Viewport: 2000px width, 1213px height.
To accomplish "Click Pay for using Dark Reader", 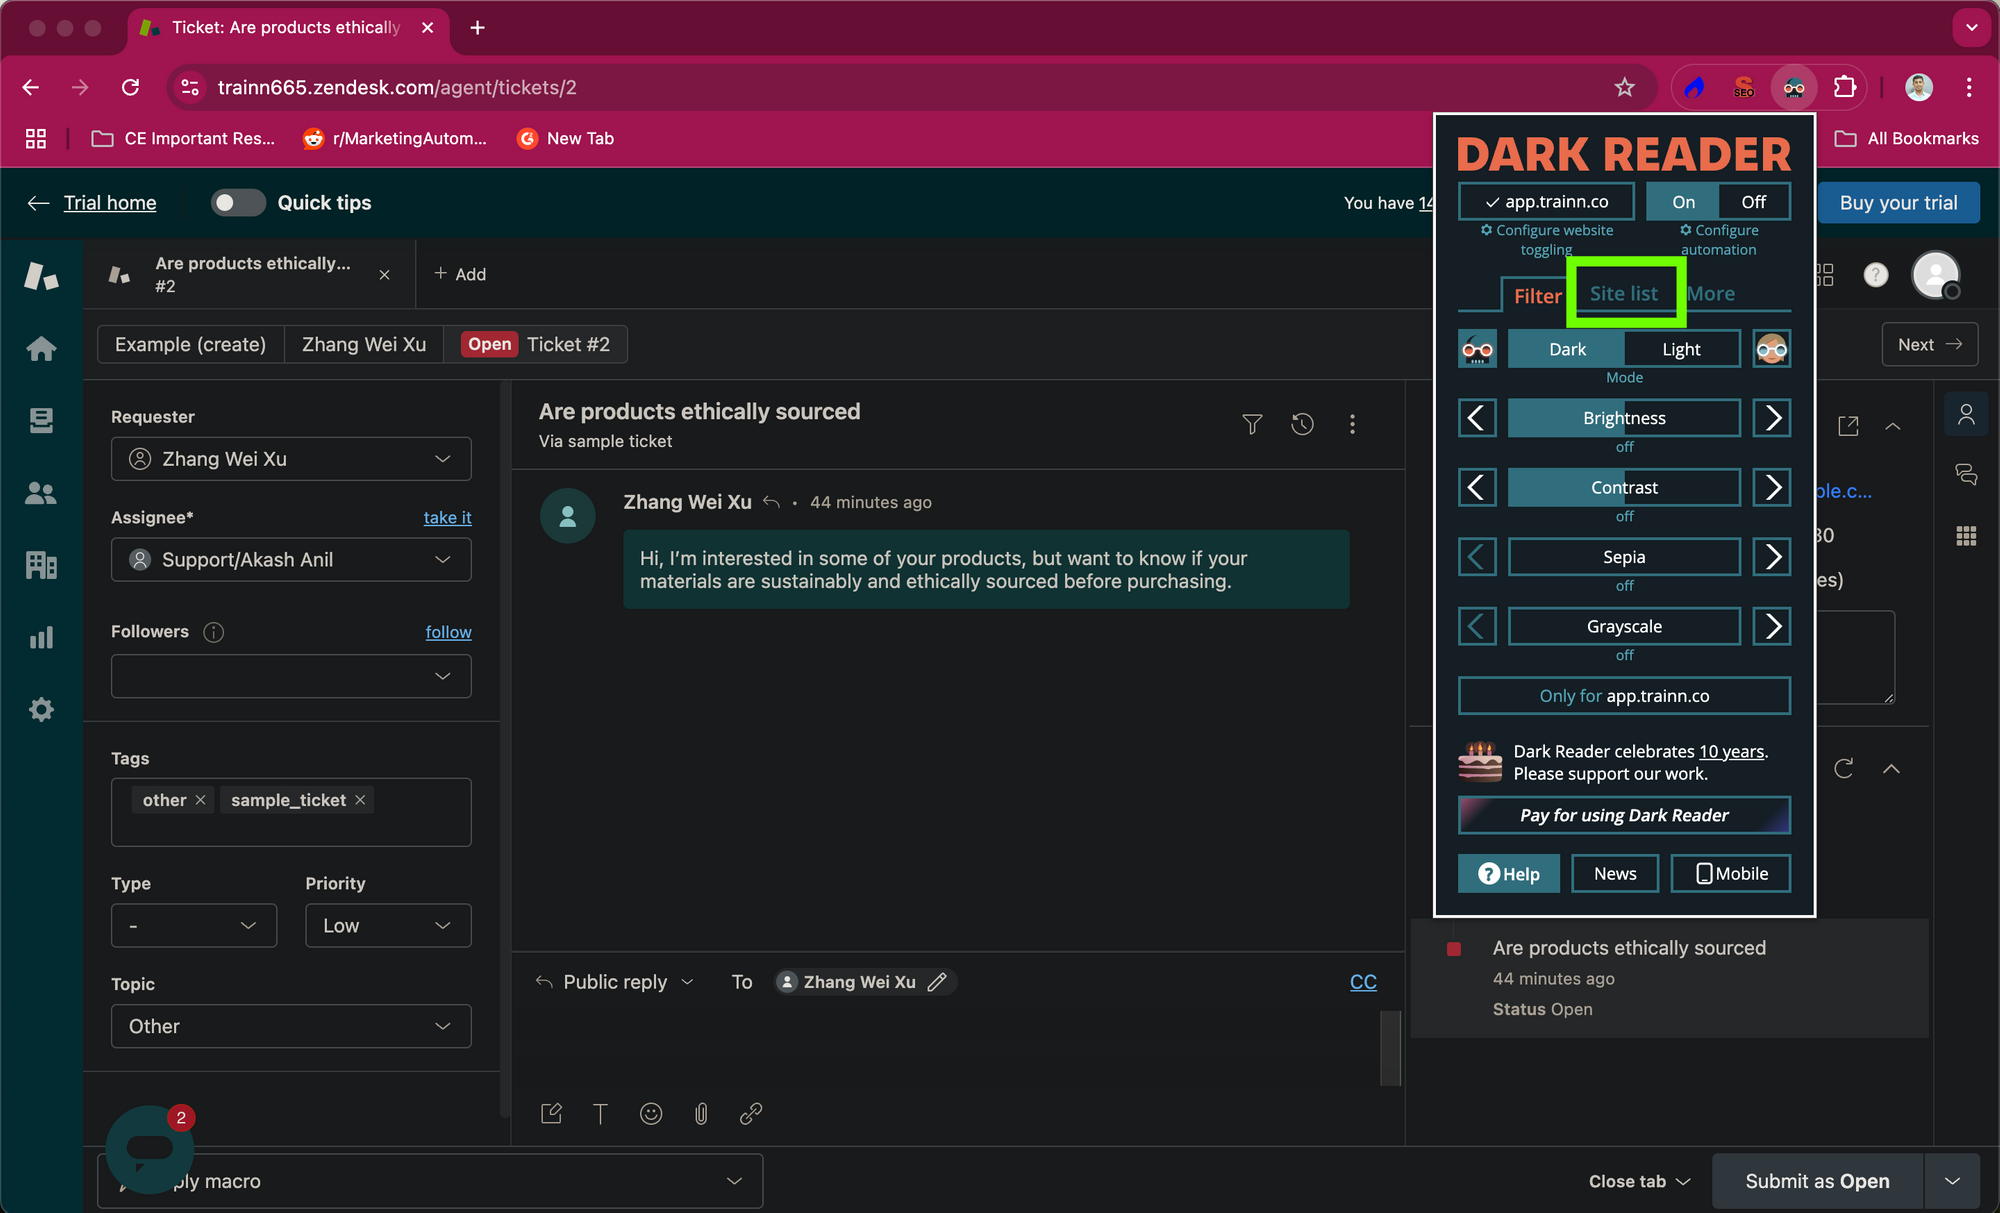I will 1624,815.
